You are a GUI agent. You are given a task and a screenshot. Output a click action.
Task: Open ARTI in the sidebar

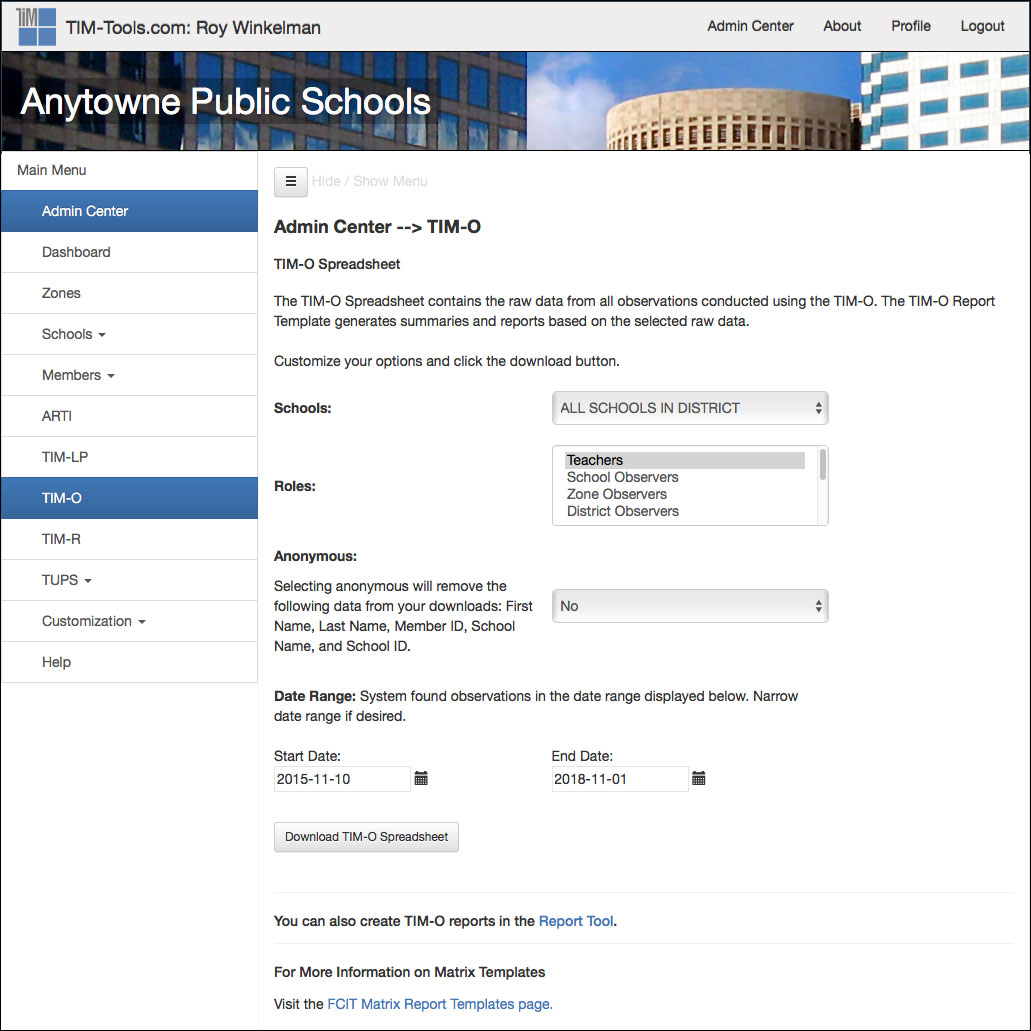point(130,416)
